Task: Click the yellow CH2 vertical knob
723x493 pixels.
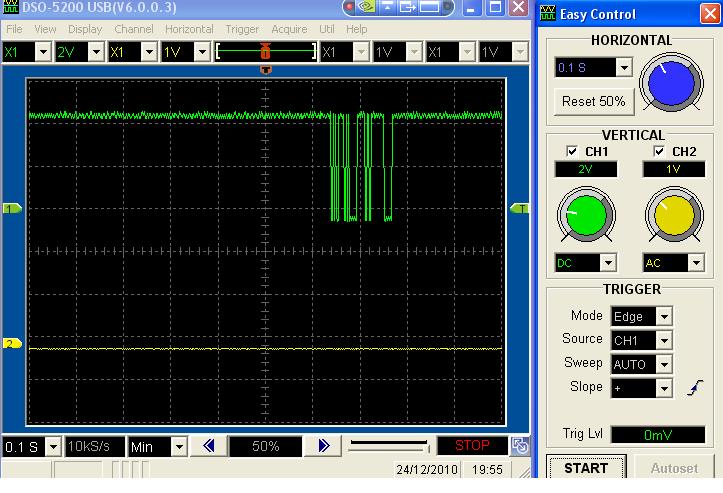Action: click(674, 215)
